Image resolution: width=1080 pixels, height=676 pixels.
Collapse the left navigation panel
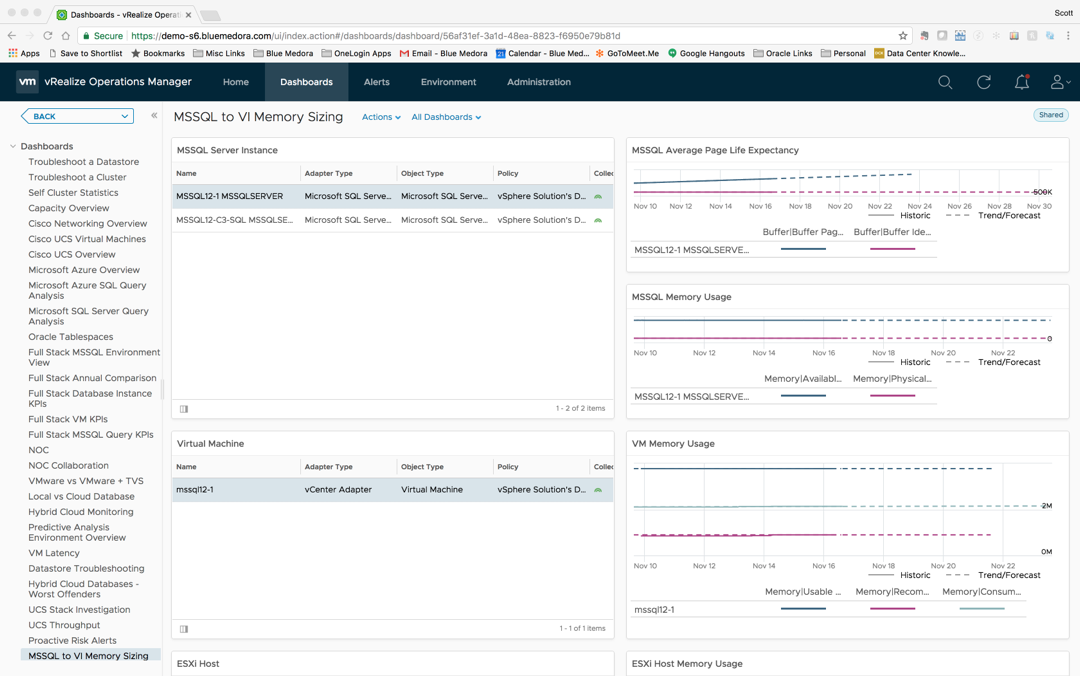tap(154, 116)
